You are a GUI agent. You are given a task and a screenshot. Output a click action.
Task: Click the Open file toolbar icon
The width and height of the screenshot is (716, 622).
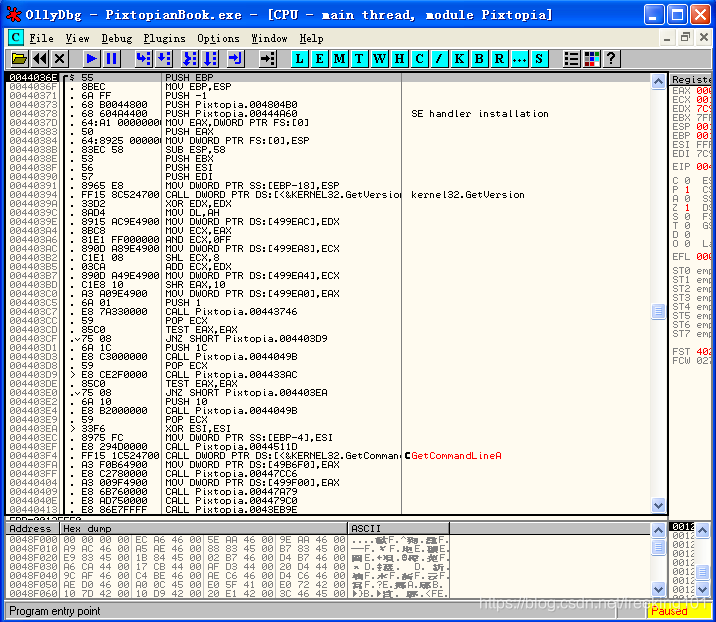[20, 58]
